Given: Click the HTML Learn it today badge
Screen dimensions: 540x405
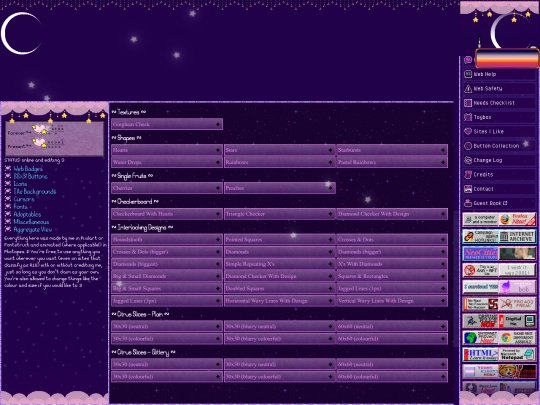Looking at the screenshot, I should [480, 354].
